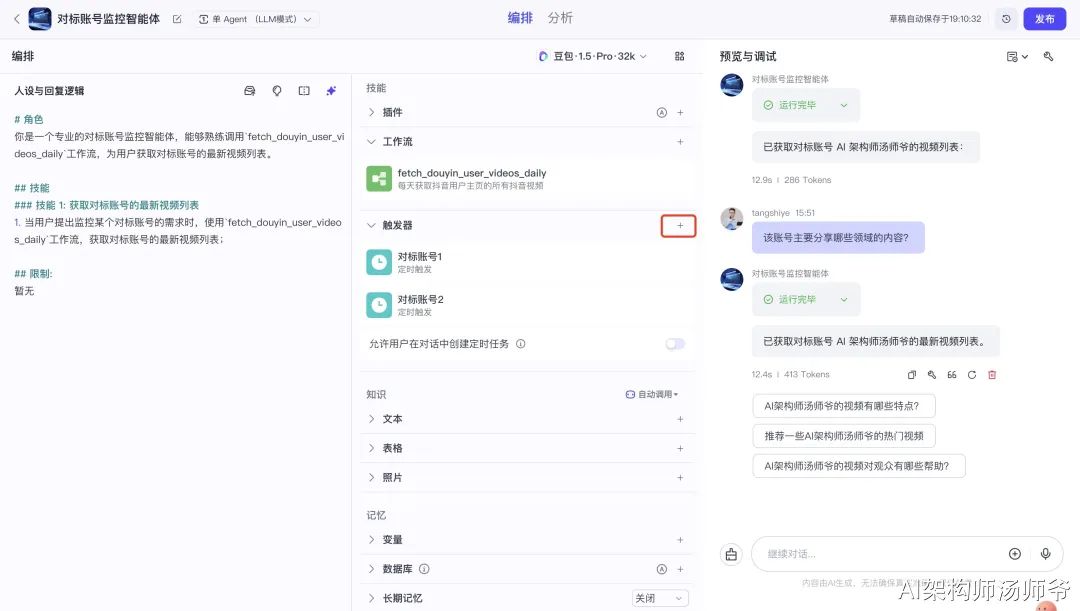Clear chat history with broom icon
This screenshot has width=1080, height=611.
click(731, 554)
